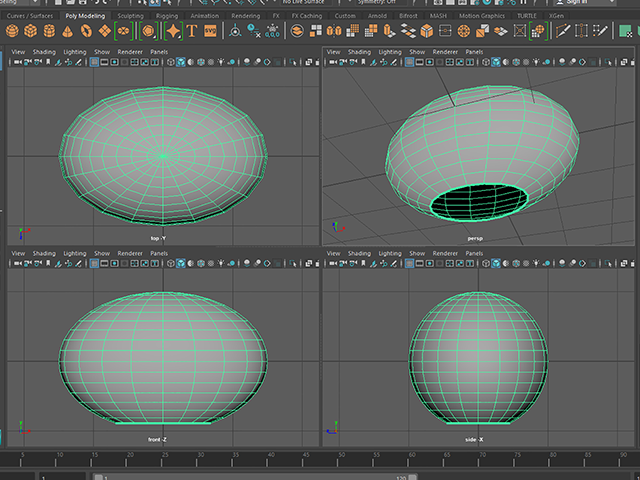This screenshot has height=480, width=640.
Task: Open the Bifrost shelf tab
Action: (408, 16)
